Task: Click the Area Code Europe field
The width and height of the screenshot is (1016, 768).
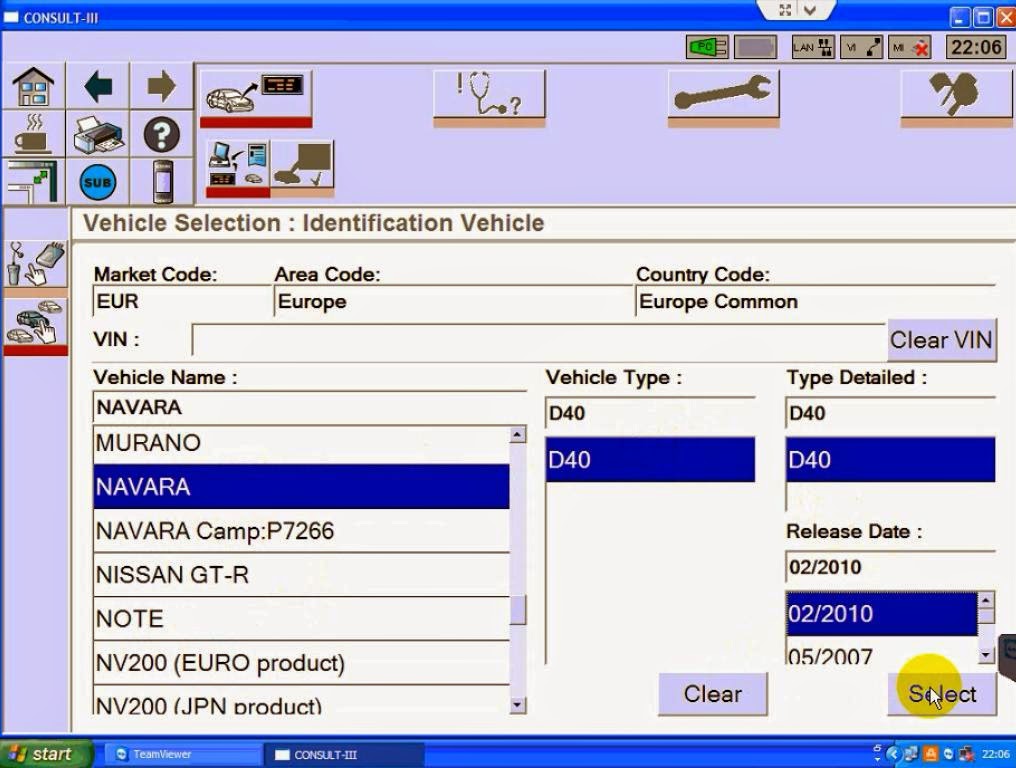Action: [x=453, y=302]
